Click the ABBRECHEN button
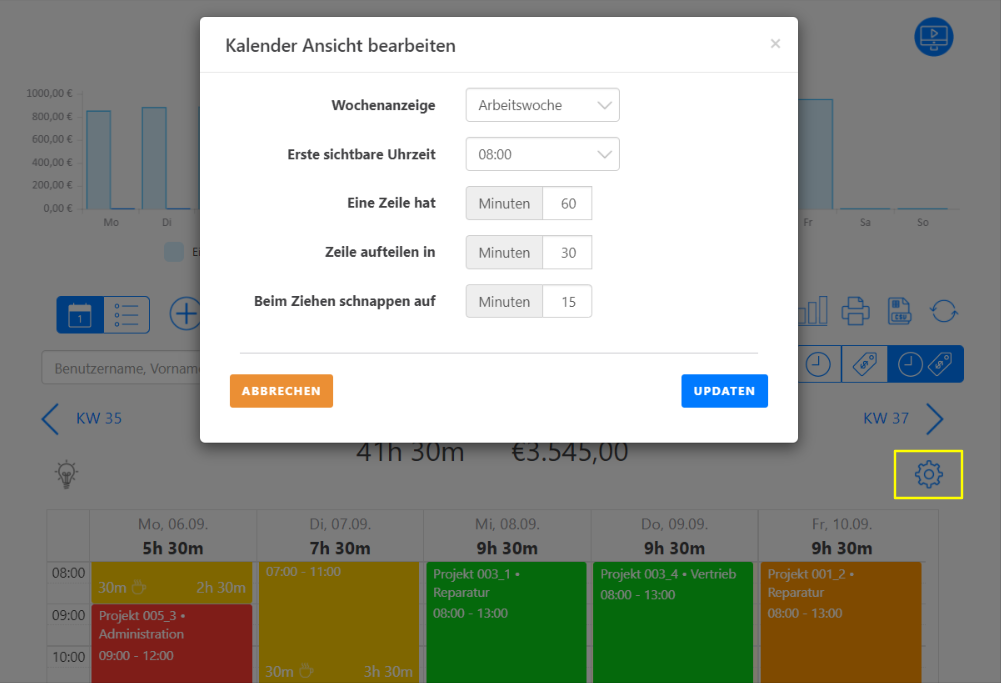The image size is (1001, 683). click(281, 391)
